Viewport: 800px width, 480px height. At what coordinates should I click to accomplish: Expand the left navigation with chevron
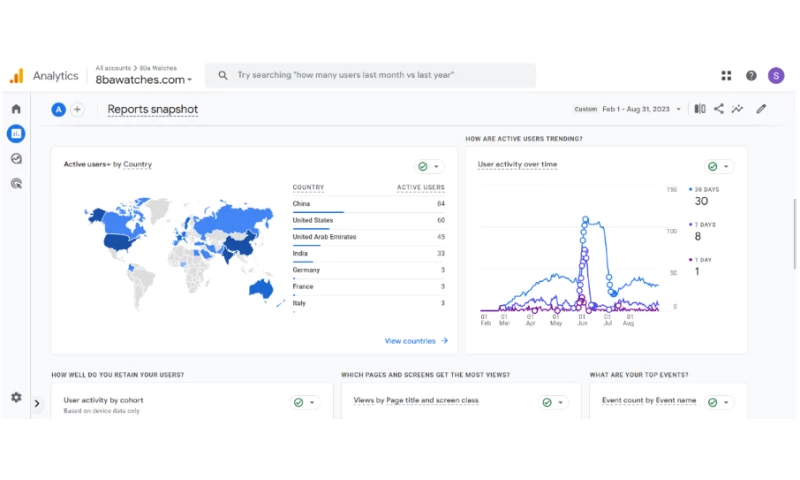(x=37, y=403)
